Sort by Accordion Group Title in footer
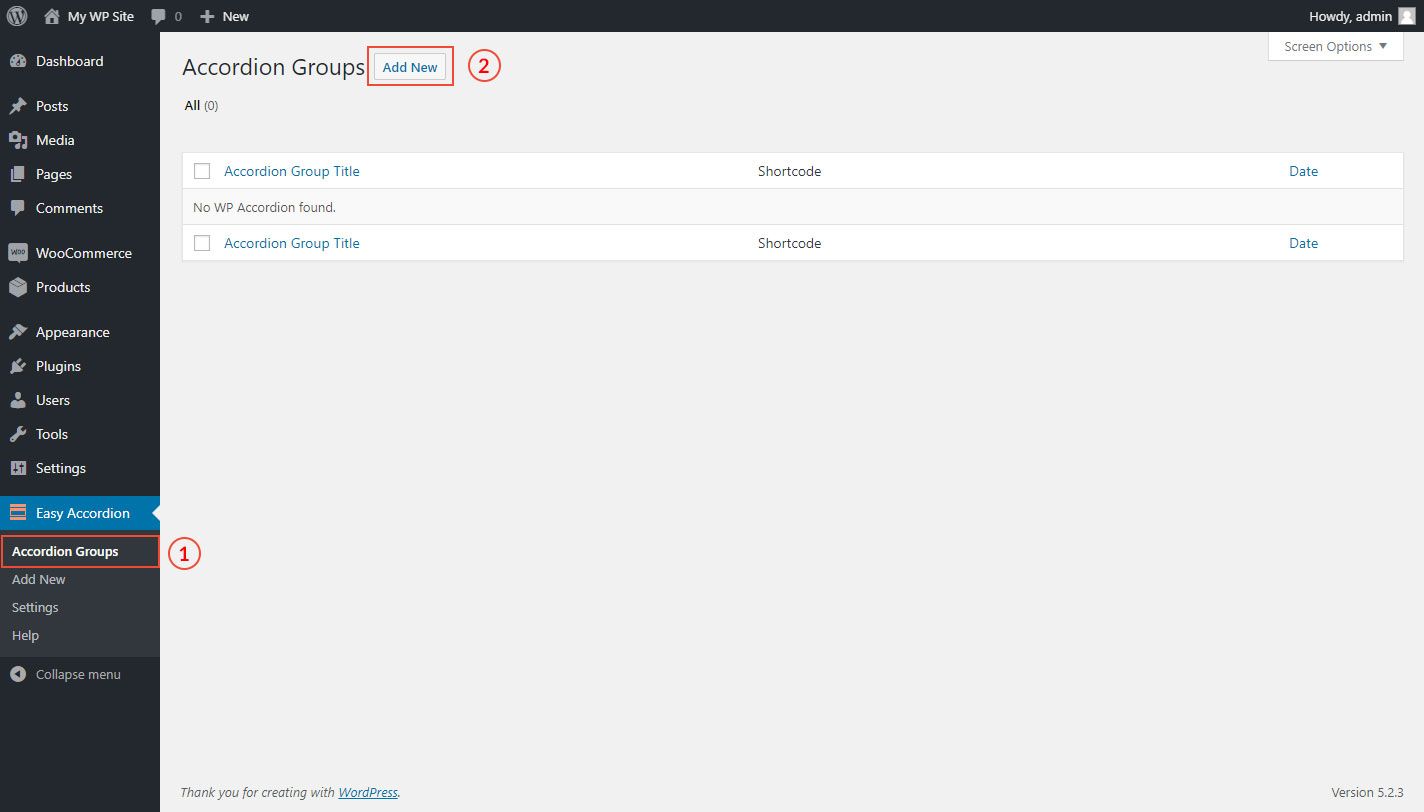Image resolution: width=1424 pixels, height=812 pixels. coord(292,243)
